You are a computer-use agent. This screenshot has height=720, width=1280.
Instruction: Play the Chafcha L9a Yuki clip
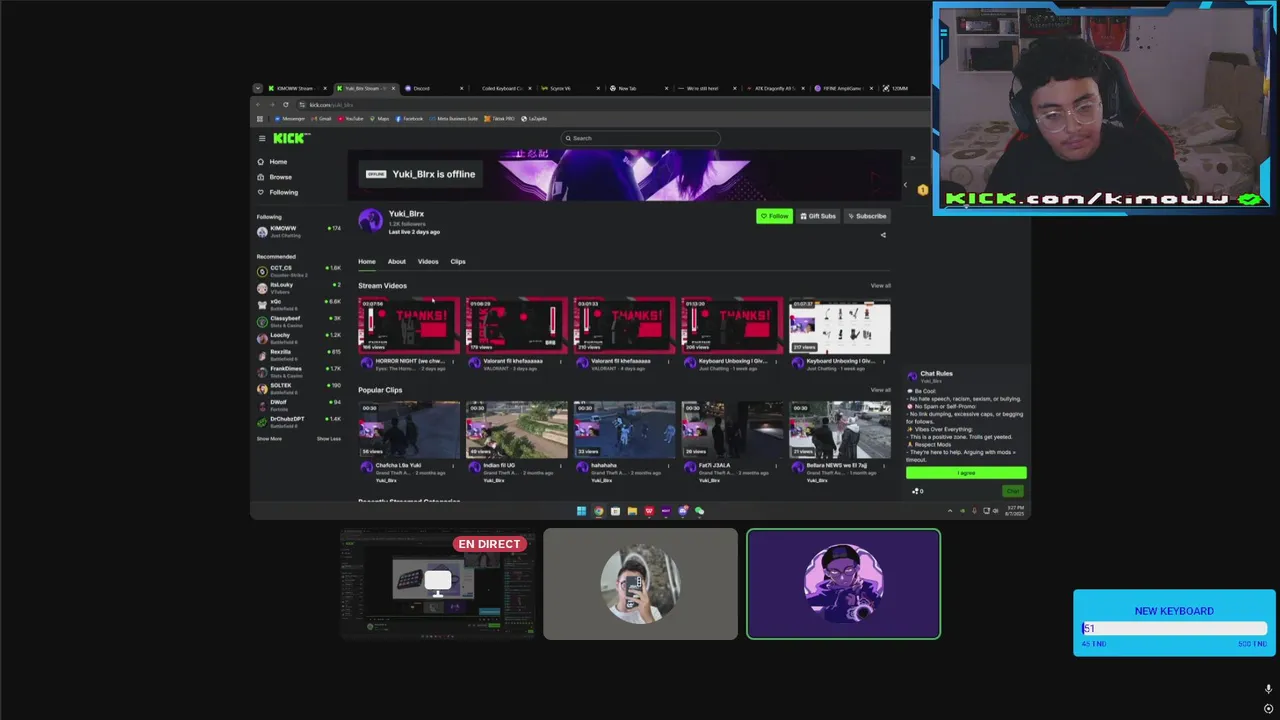pos(409,430)
